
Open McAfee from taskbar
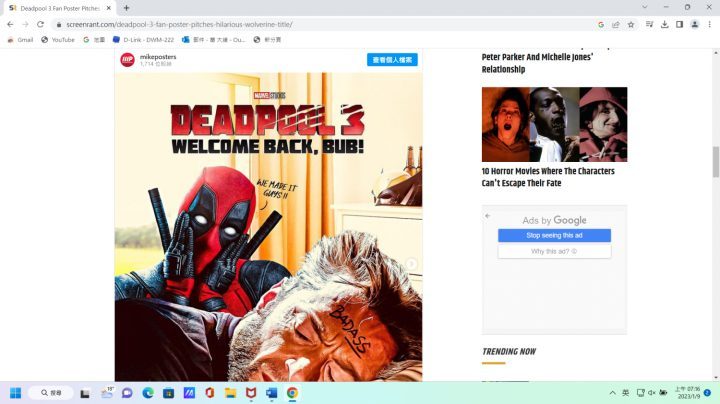pyautogui.click(x=251, y=393)
